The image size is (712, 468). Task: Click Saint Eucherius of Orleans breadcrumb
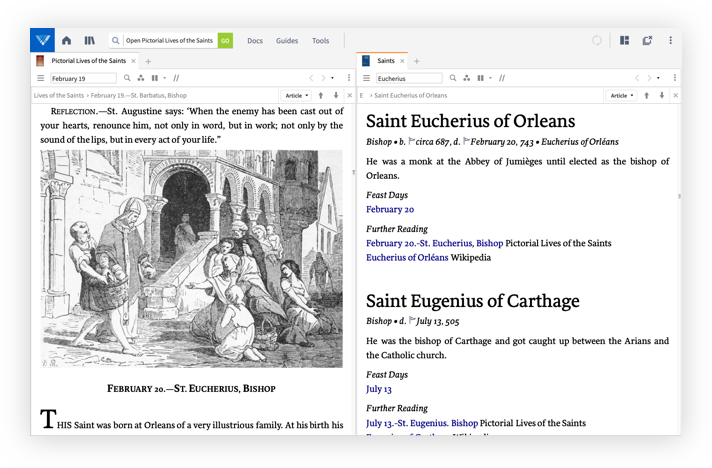coord(410,95)
